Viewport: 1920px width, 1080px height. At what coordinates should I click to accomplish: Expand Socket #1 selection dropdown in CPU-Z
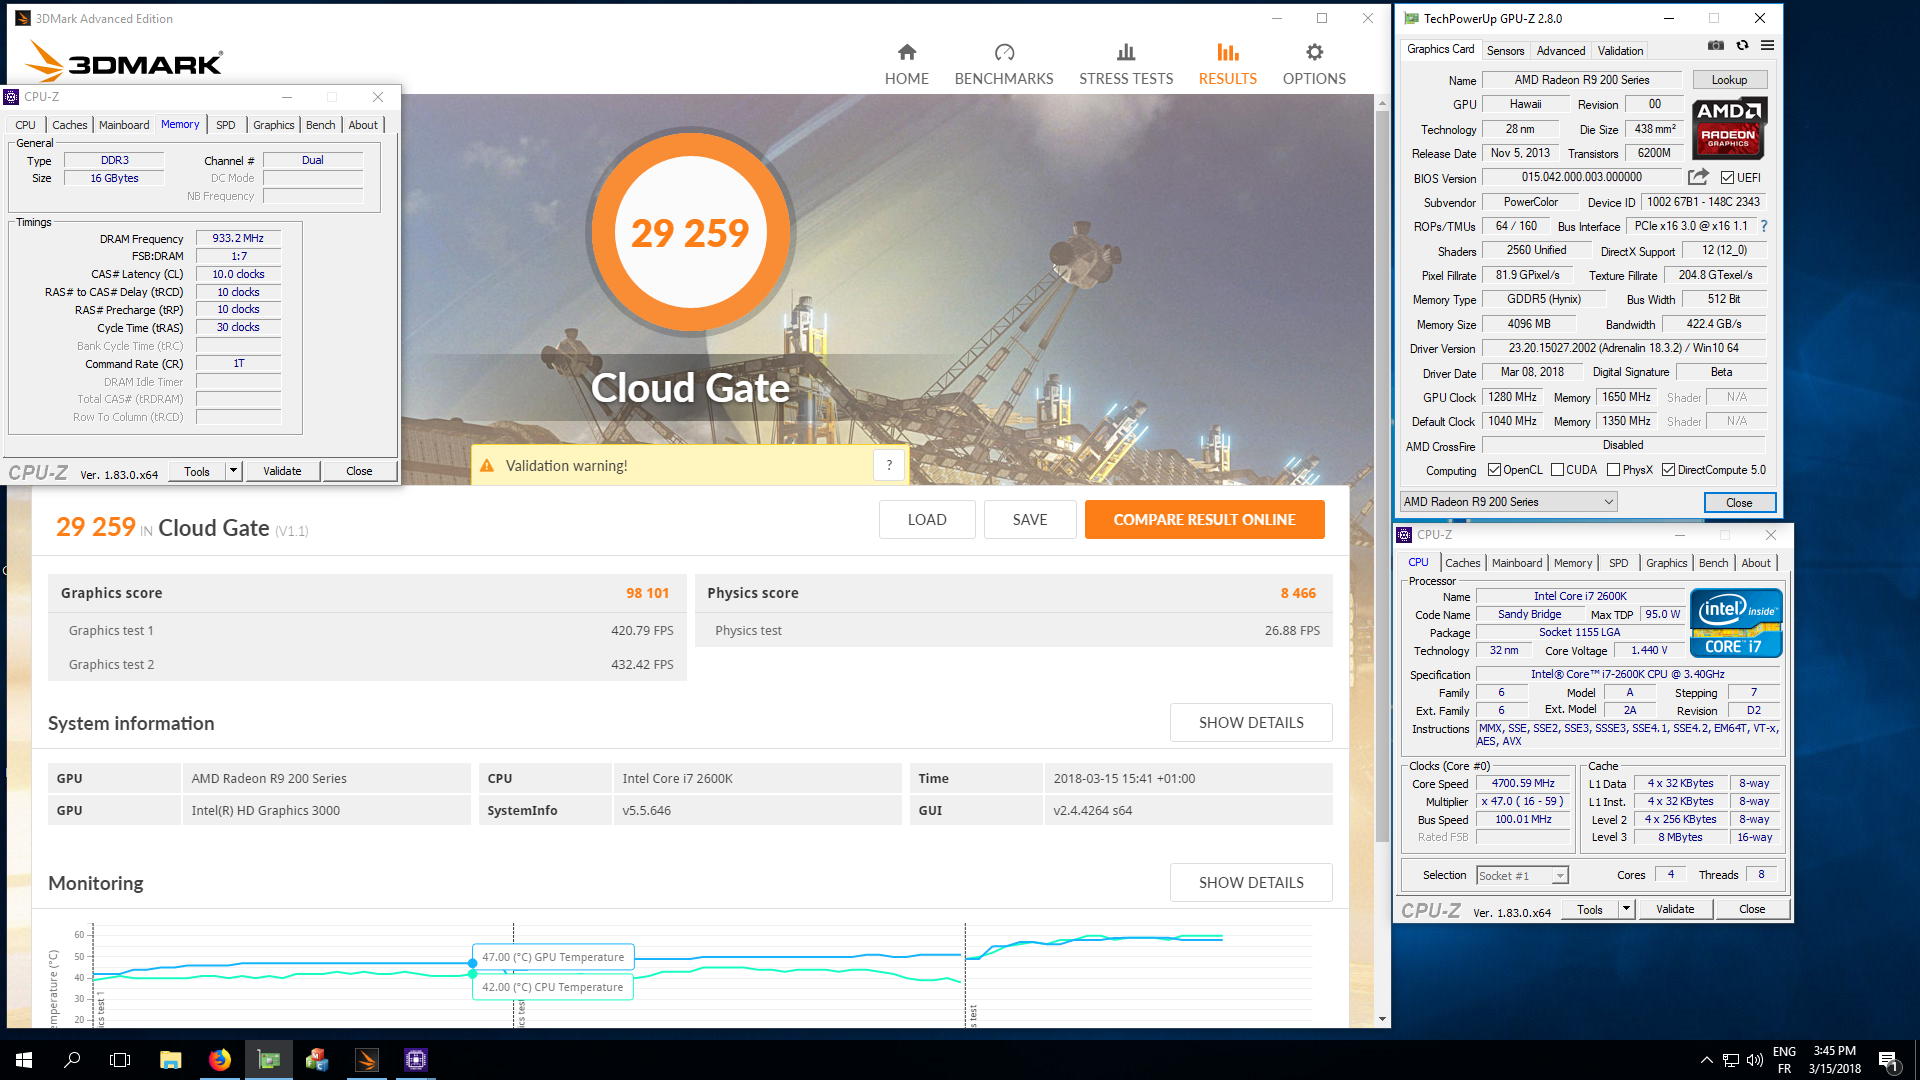tap(1559, 876)
